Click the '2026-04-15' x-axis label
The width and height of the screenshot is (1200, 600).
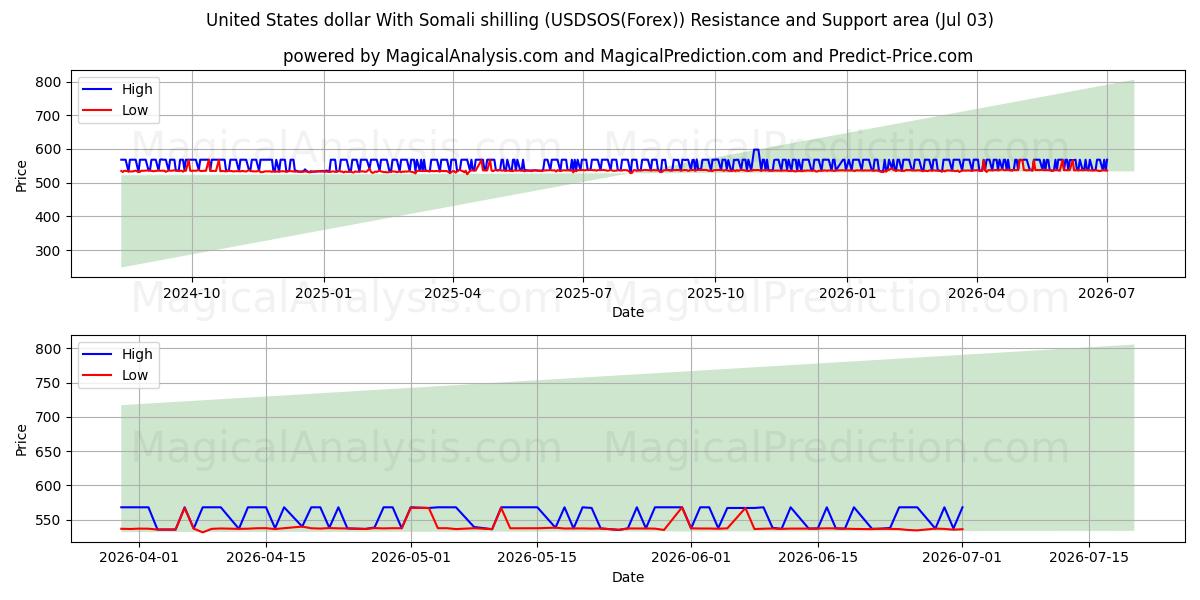[266, 560]
